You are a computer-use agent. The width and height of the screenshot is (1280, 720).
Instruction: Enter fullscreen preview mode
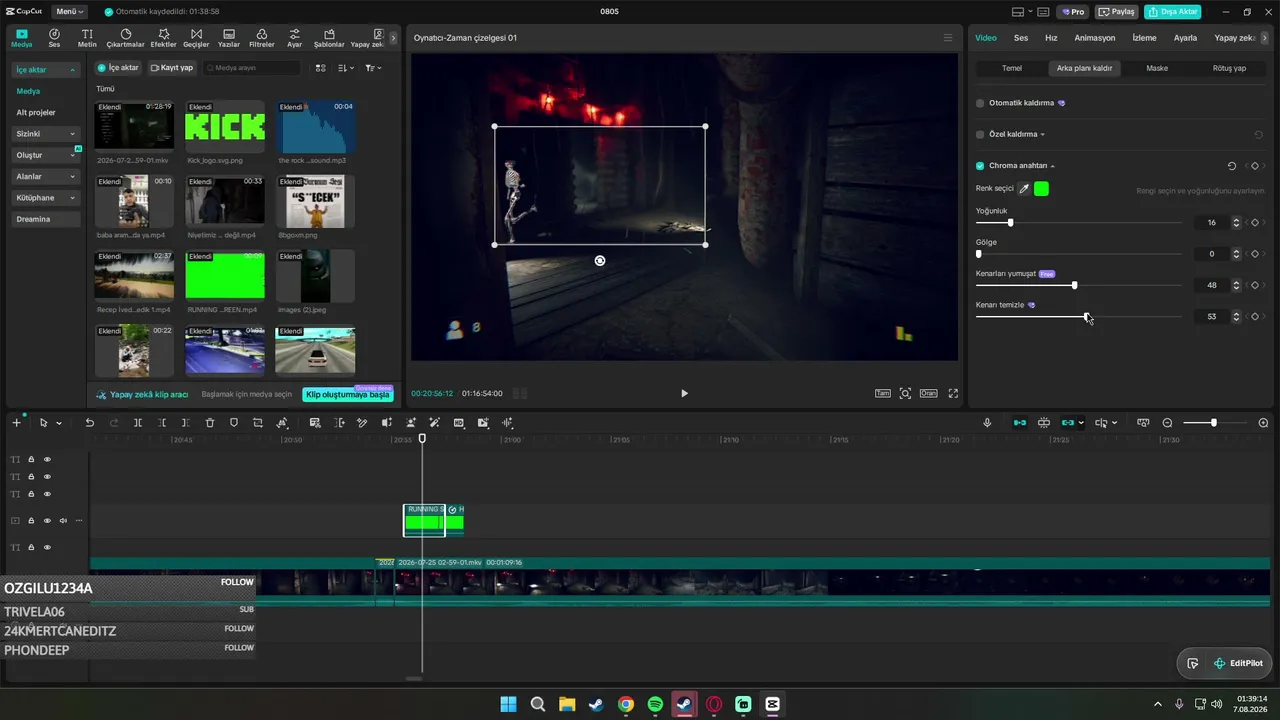pos(953,393)
